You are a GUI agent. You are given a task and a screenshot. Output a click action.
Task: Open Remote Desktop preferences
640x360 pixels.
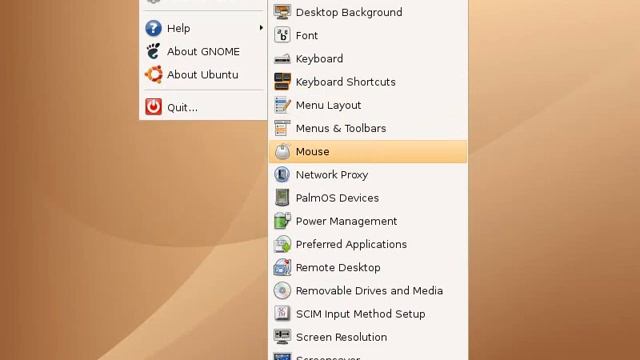click(368, 267)
